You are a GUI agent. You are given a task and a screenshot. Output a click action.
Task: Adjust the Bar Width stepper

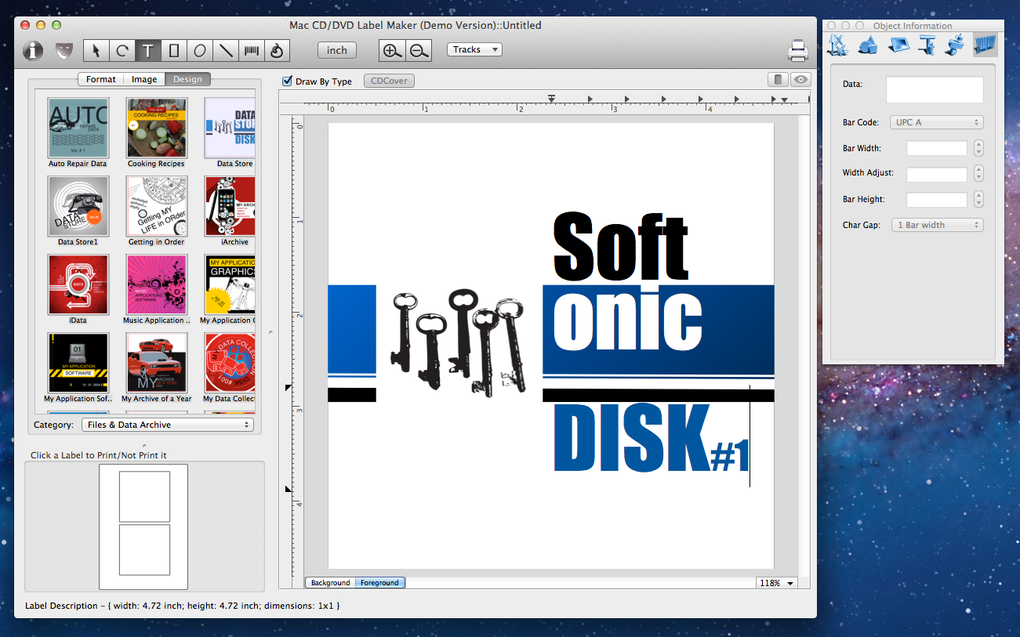tap(978, 148)
